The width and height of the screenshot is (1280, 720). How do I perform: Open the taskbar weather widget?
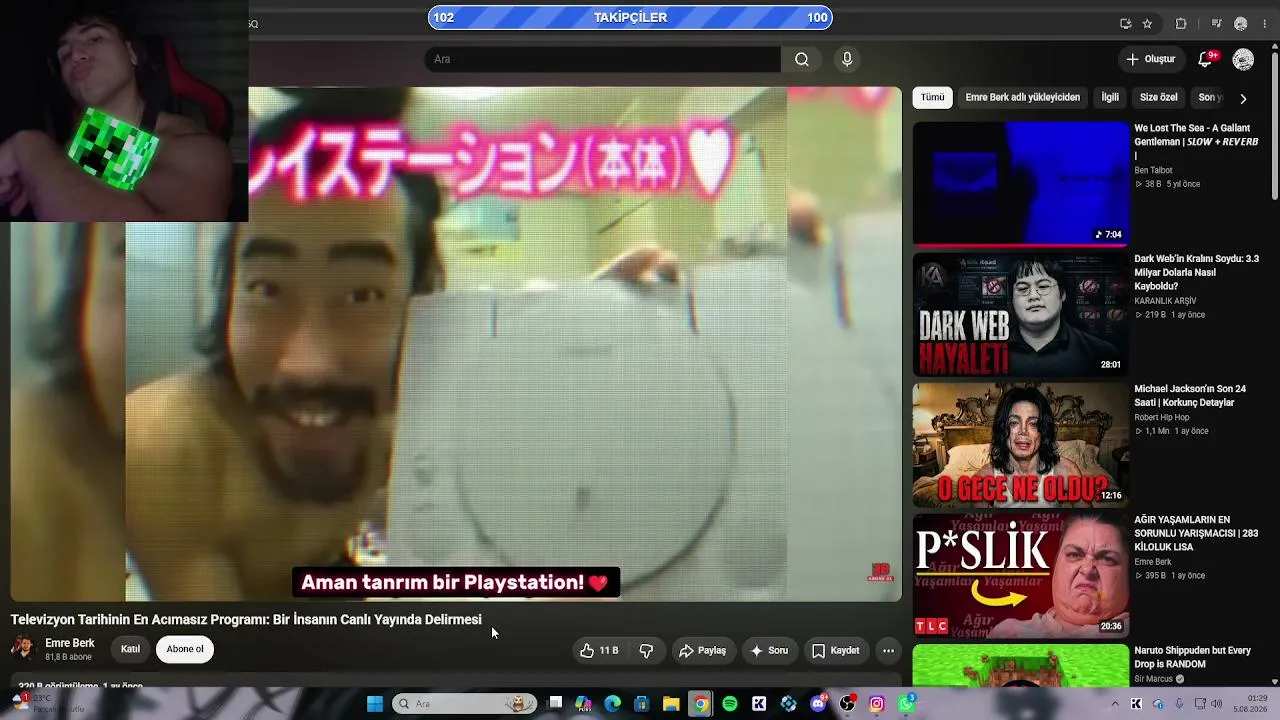(x=48, y=704)
